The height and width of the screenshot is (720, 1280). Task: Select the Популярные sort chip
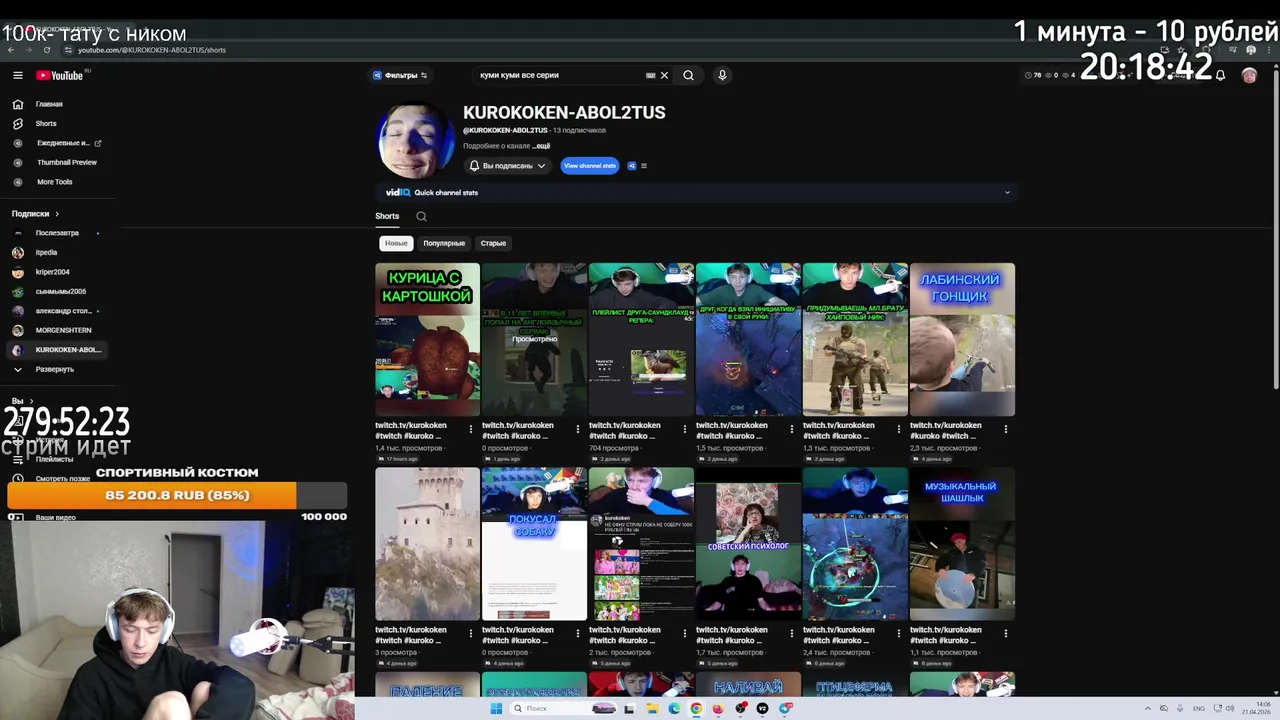[444, 243]
